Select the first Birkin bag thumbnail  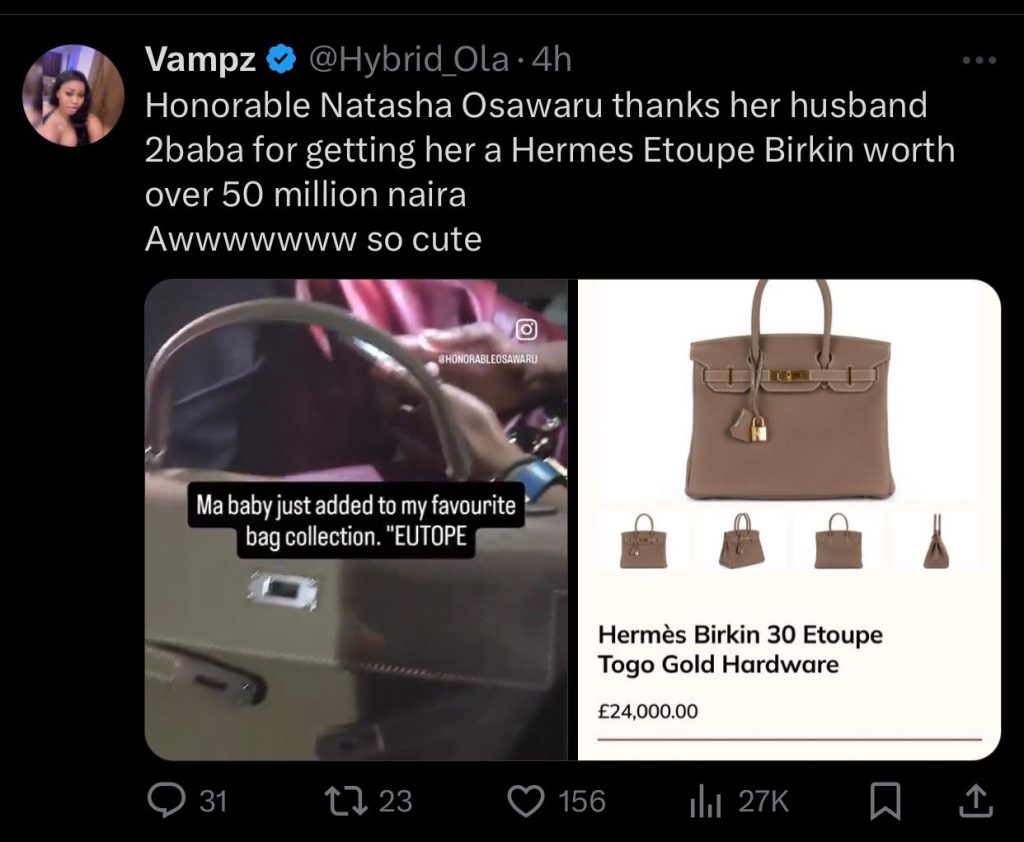pos(643,541)
